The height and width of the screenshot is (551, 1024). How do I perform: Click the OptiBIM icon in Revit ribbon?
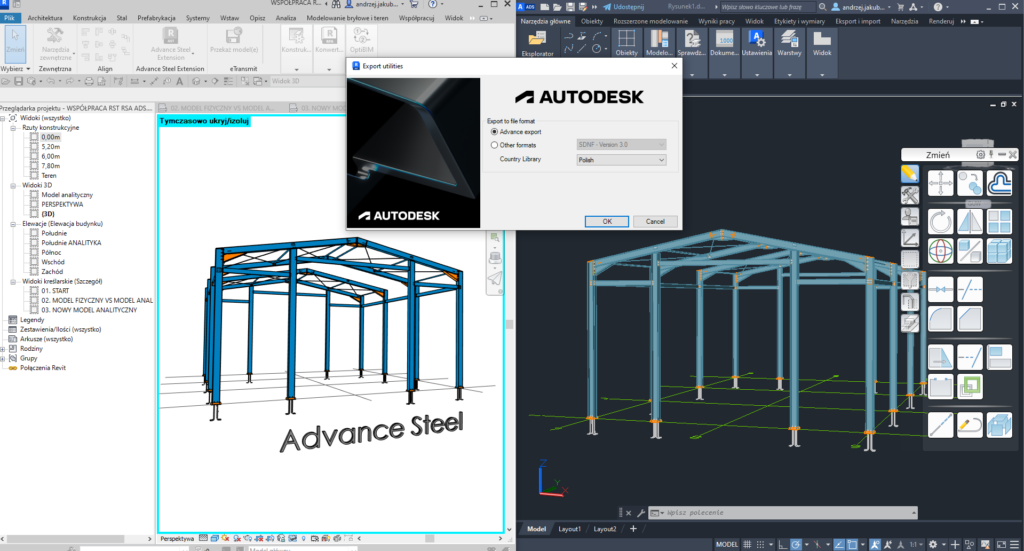[361, 40]
